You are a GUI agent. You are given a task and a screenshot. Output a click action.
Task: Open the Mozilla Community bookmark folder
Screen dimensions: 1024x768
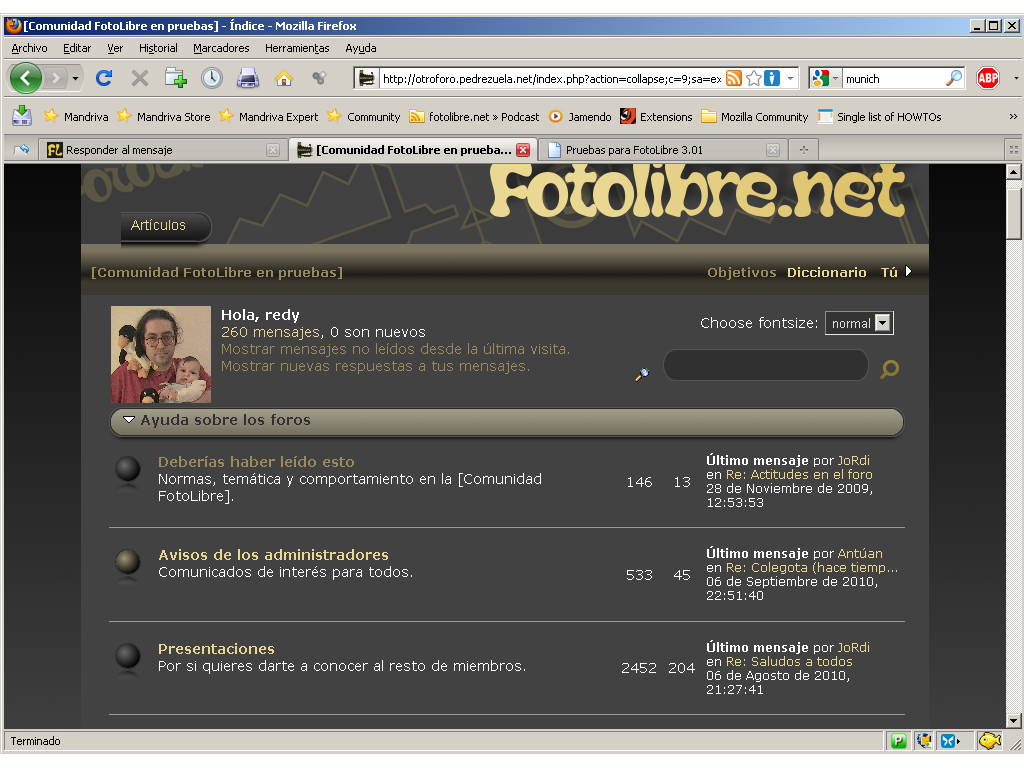coord(754,116)
